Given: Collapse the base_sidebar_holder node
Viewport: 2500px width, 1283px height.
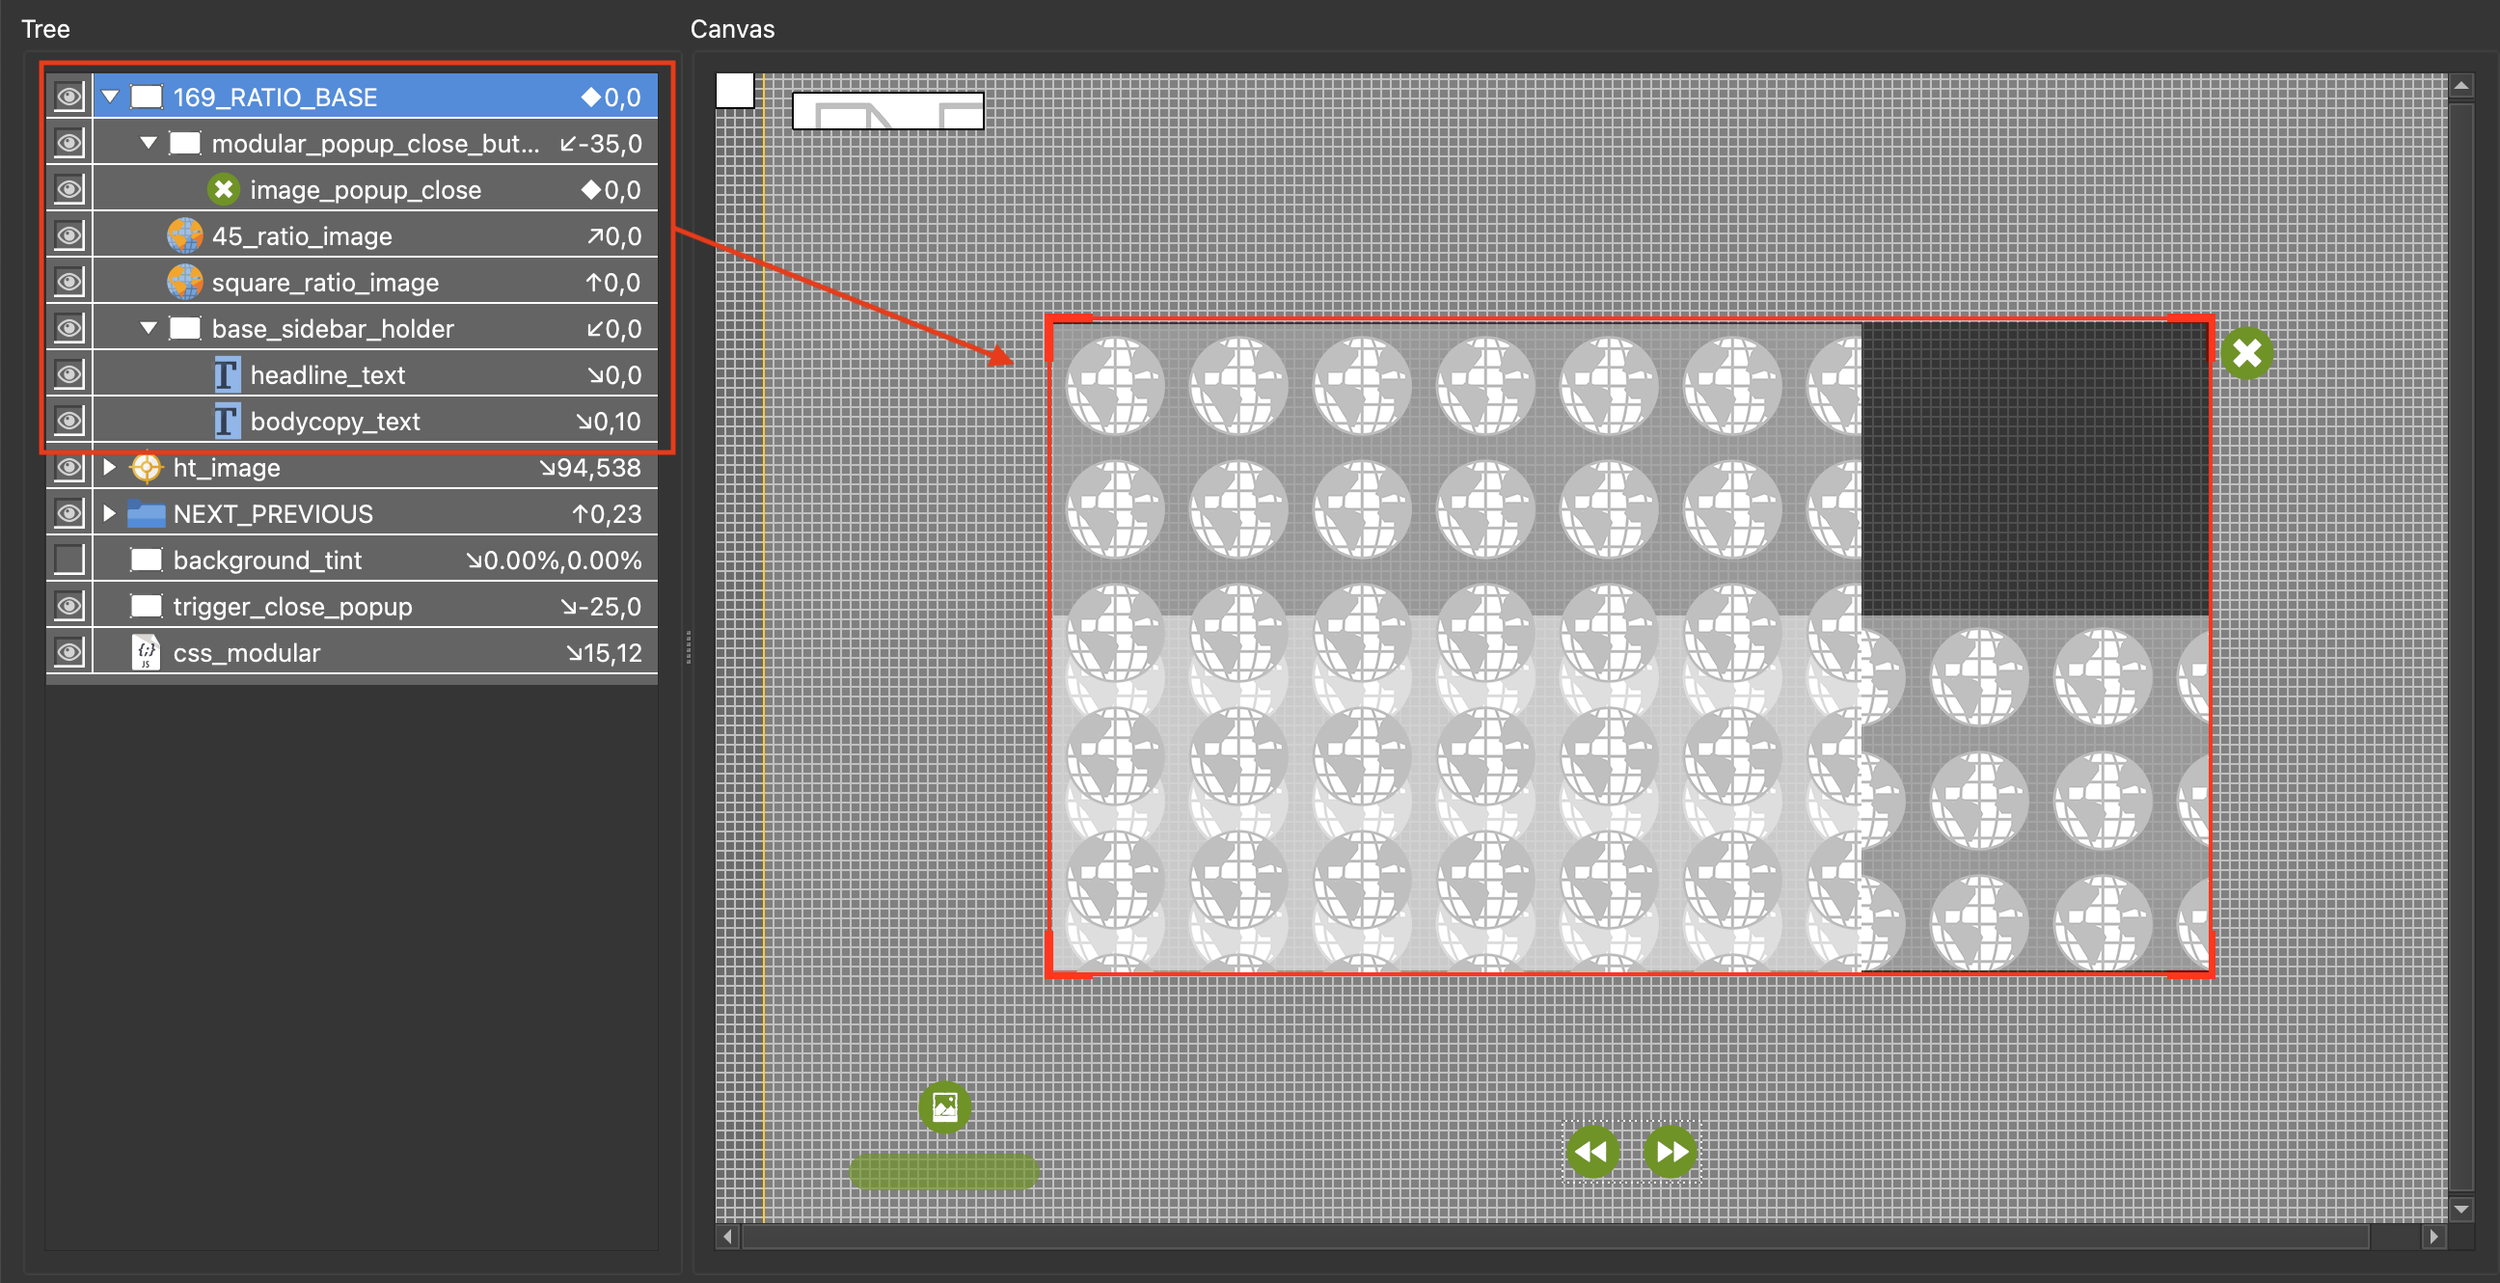Looking at the screenshot, I should (148, 328).
